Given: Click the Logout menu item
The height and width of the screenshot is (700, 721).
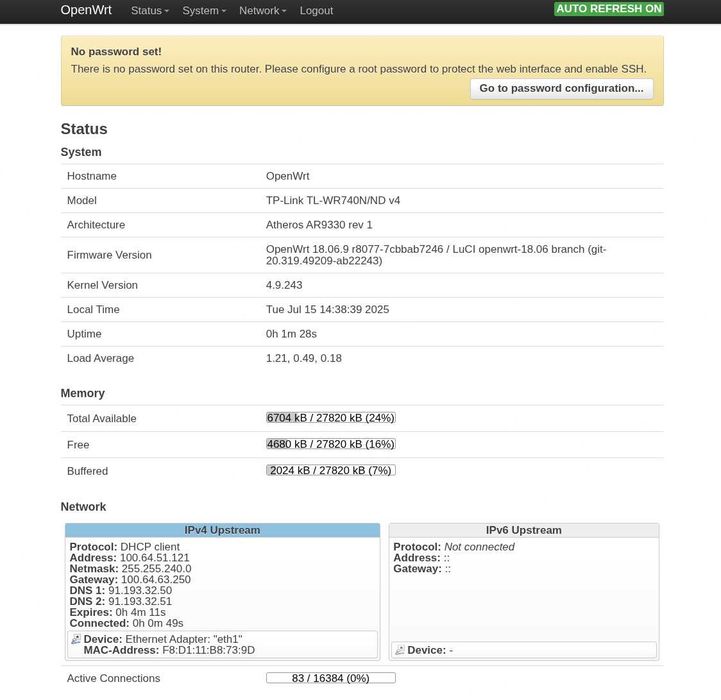Looking at the screenshot, I should pos(316,11).
